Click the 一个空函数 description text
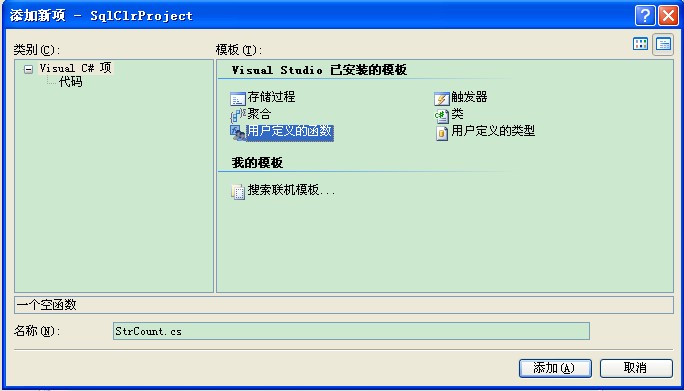 tap(47, 305)
